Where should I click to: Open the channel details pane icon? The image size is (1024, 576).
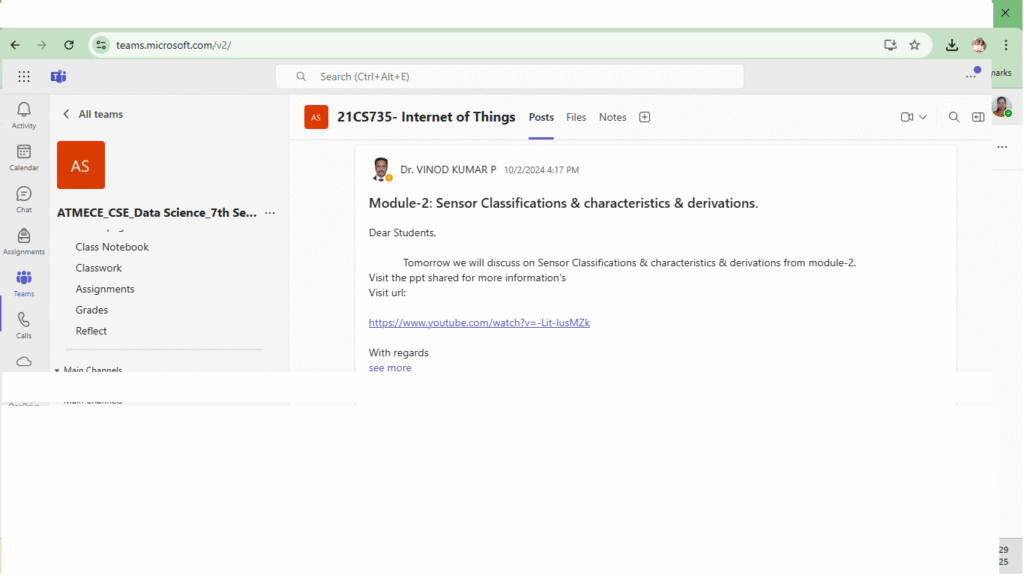(978, 117)
